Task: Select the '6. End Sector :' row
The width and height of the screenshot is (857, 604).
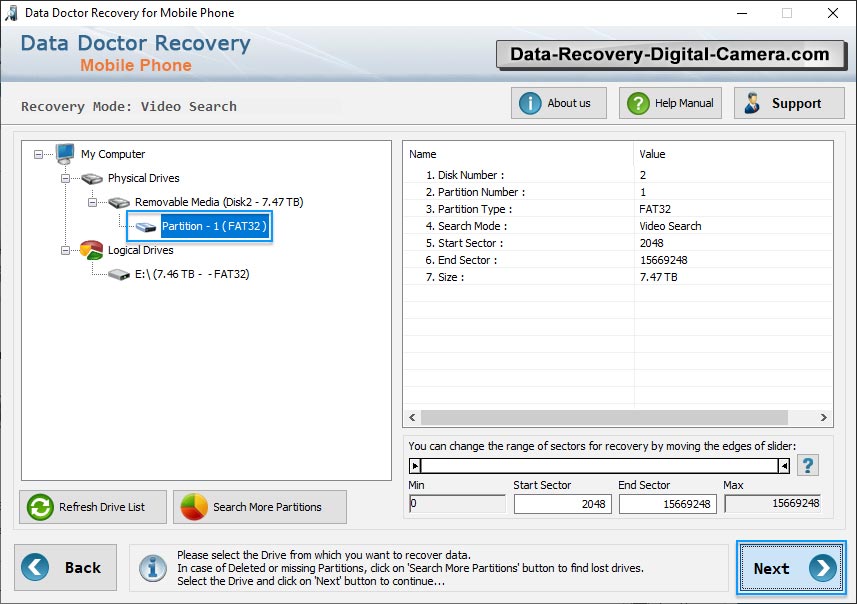Action: (618, 260)
